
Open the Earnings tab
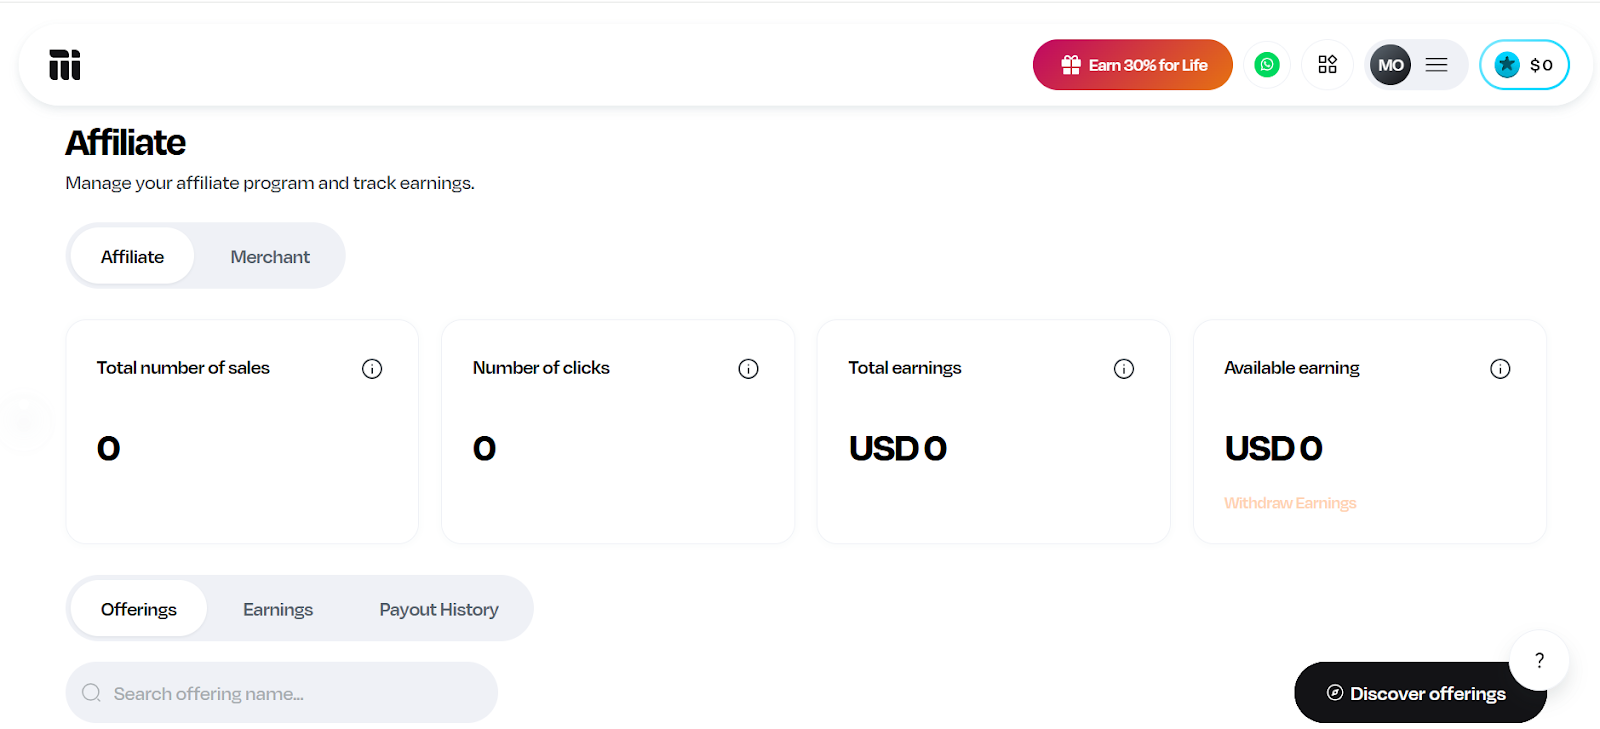[277, 608]
